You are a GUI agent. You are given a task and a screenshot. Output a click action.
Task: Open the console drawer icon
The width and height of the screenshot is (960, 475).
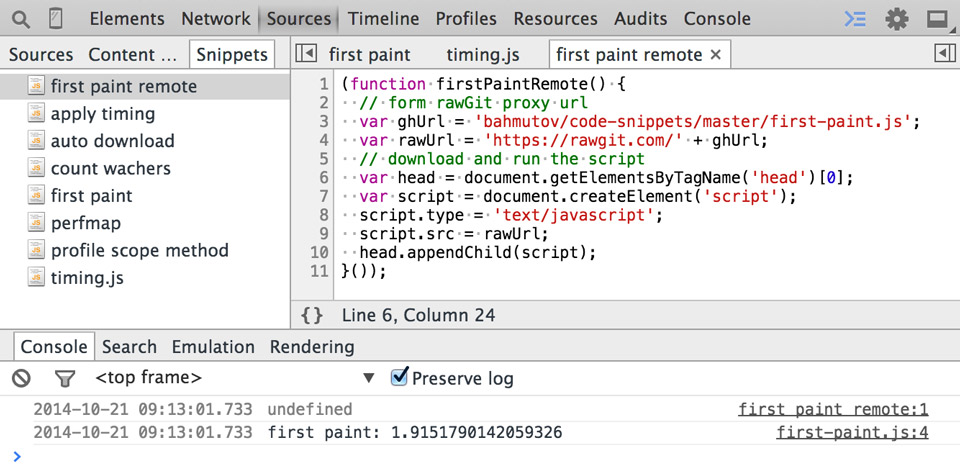(x=855, y=18)
